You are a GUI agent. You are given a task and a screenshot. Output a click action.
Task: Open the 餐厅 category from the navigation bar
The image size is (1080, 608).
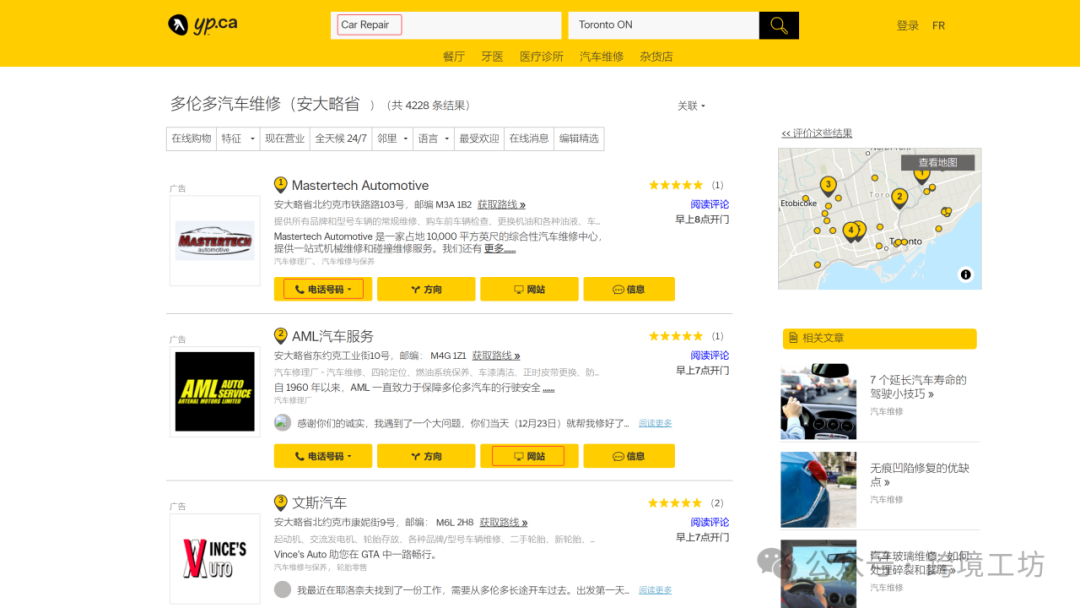point(453,56)
